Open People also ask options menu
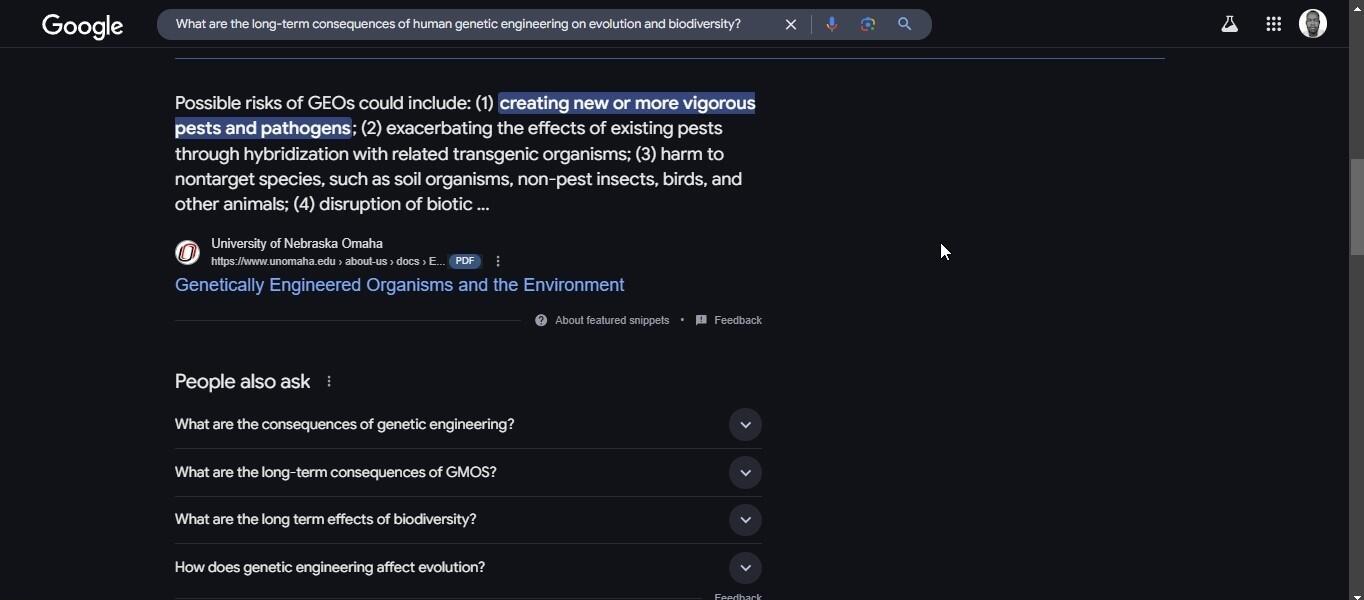Image resolution: width=1364 pixels, height=600 pixels. (x=329, y=381)
